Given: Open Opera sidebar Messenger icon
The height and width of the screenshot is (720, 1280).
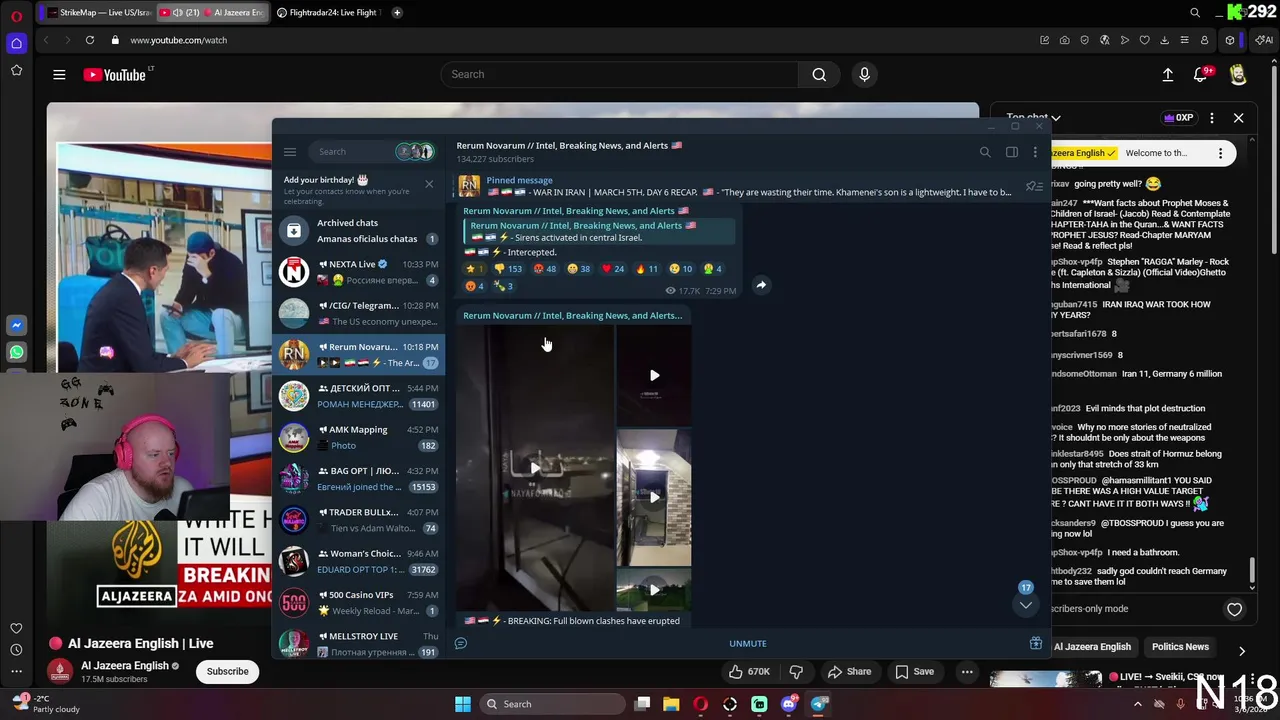Looking at the screenshot, I should [17, 325].
